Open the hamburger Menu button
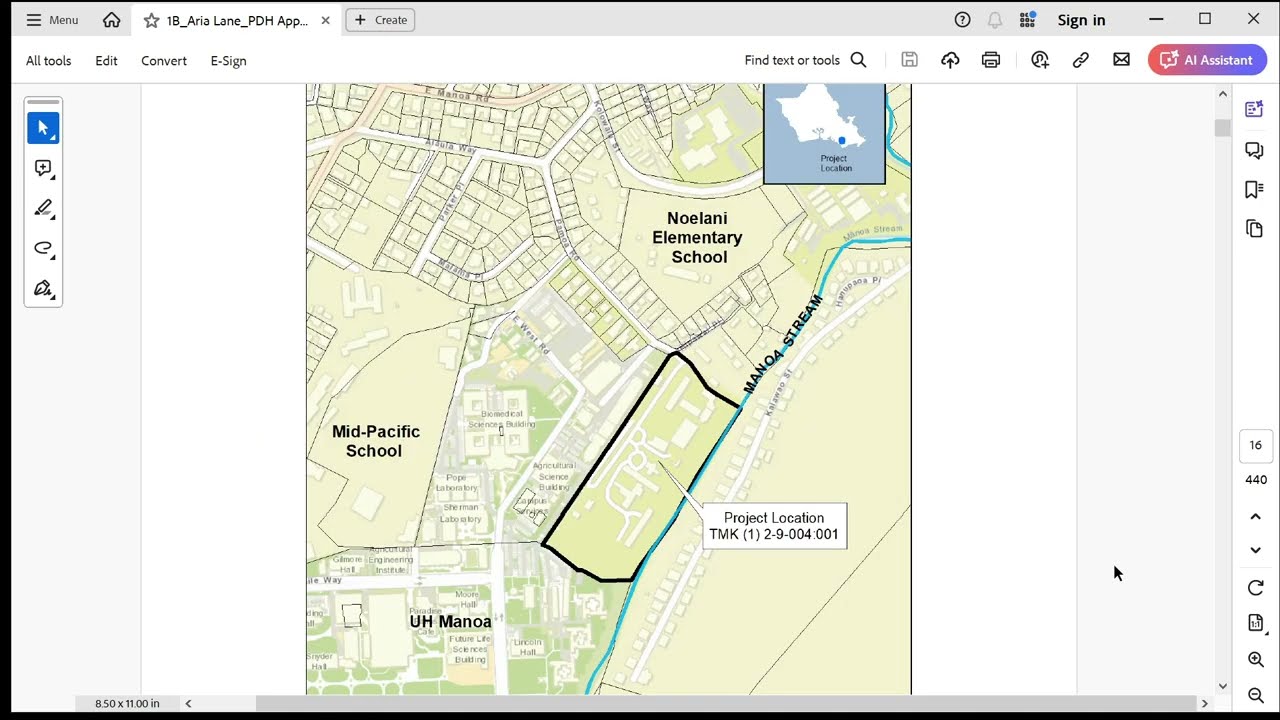The height and width of the screenshot is (720, 1280). click(52, 20)
